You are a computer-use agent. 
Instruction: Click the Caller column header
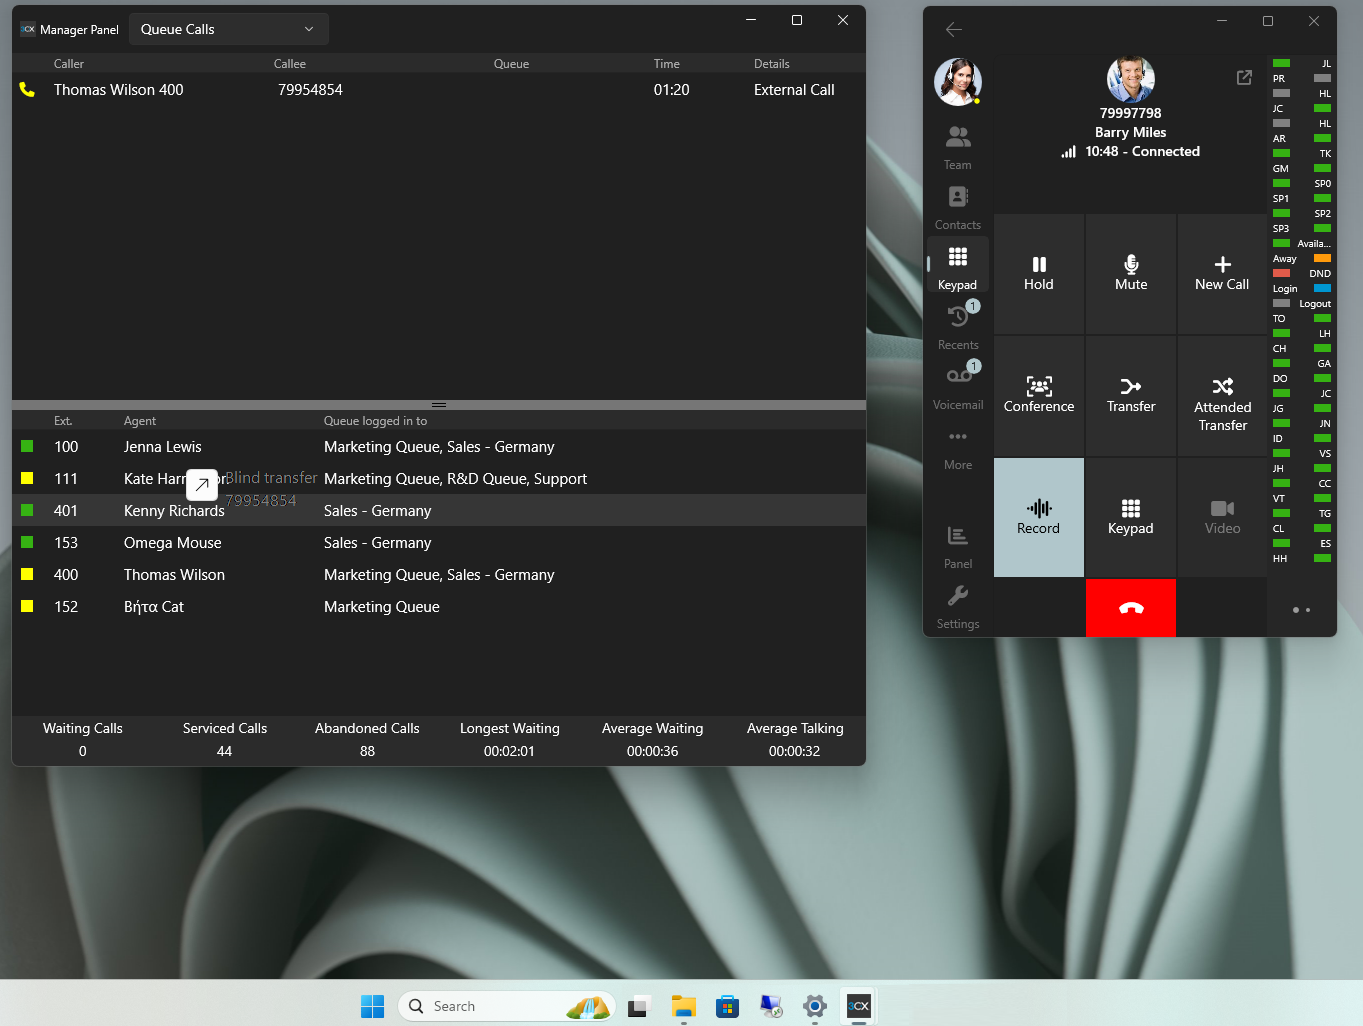pos(69,64)
